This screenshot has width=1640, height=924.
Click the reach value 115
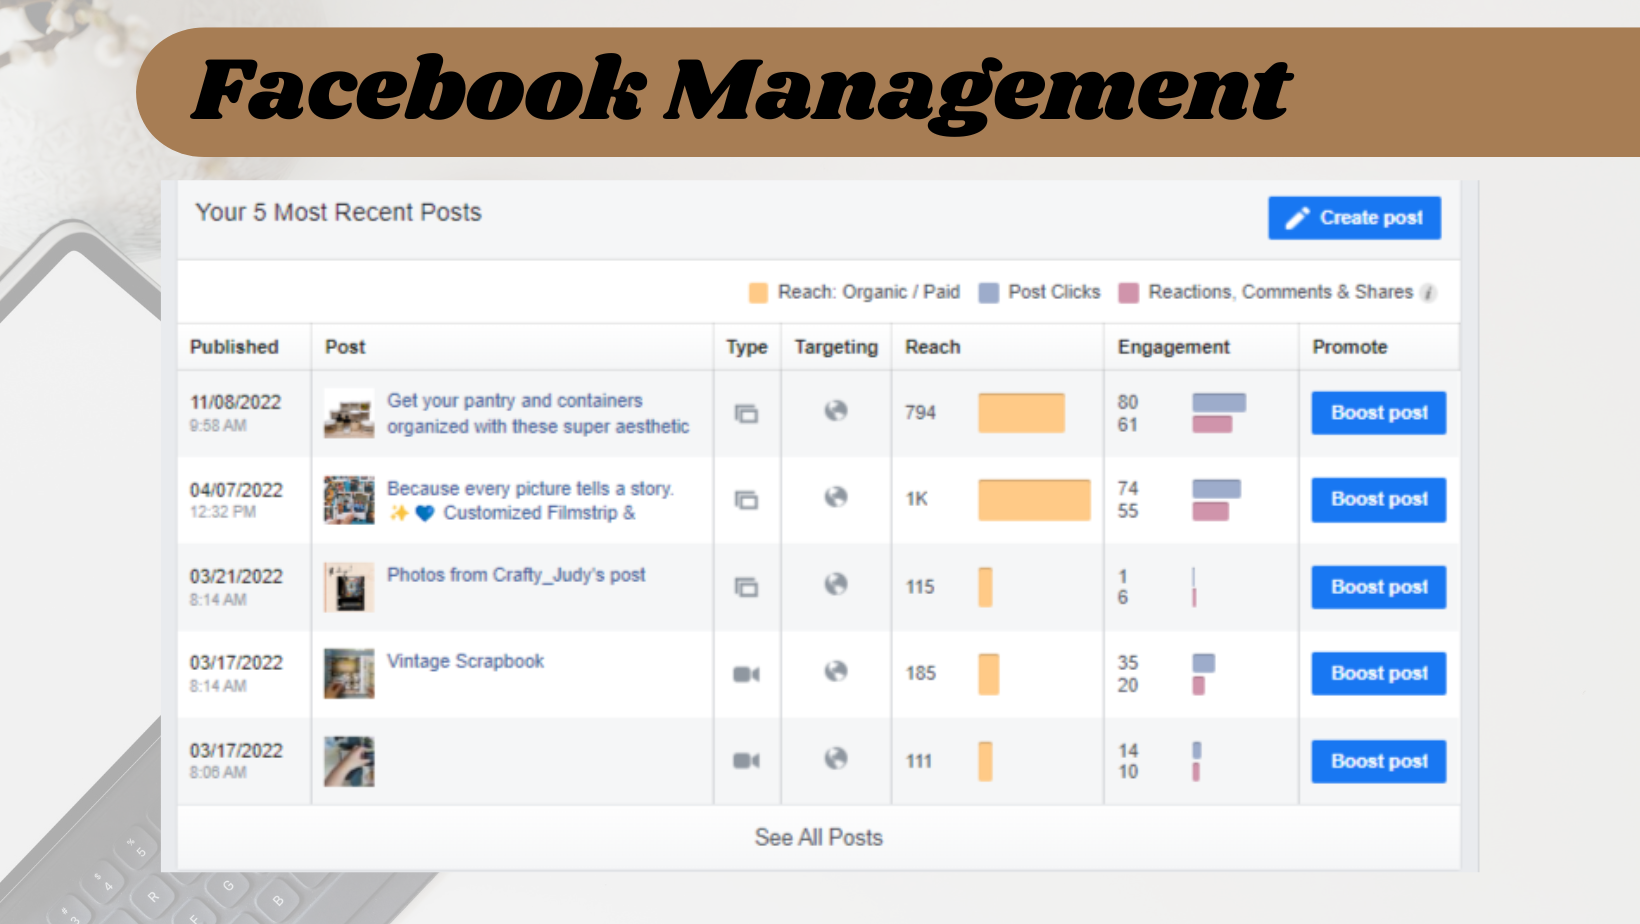point(920,587)
